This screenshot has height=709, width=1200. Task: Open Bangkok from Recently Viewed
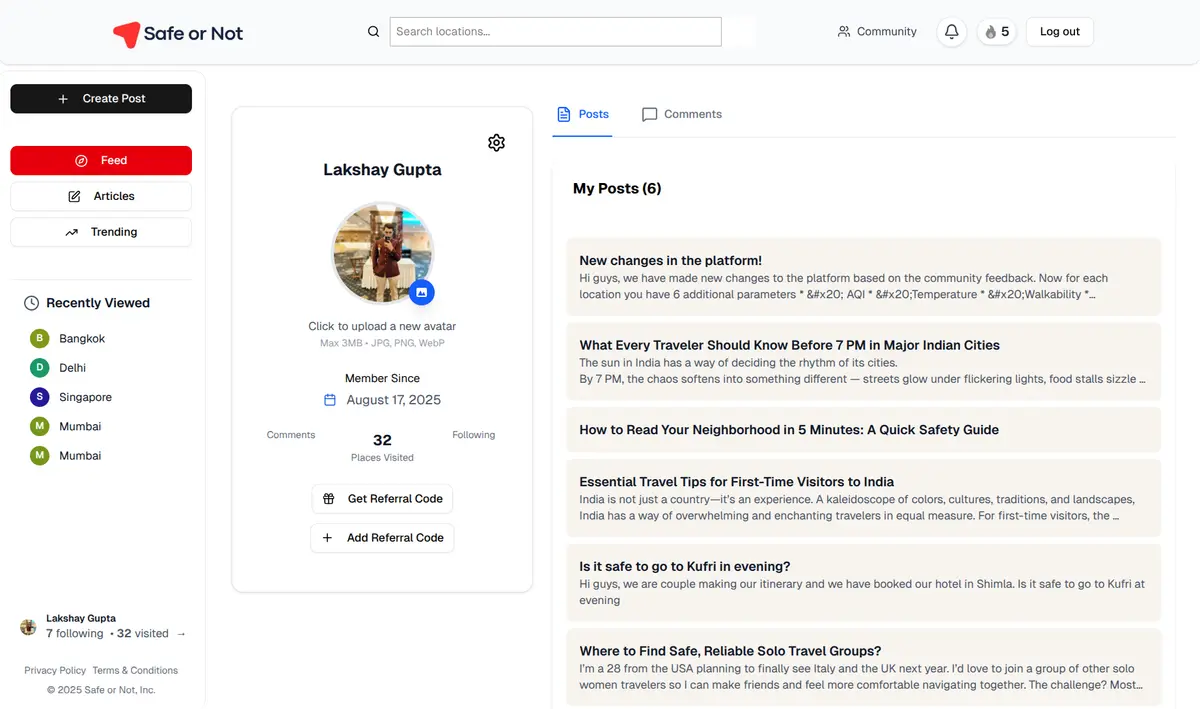[x=81, y=339]
